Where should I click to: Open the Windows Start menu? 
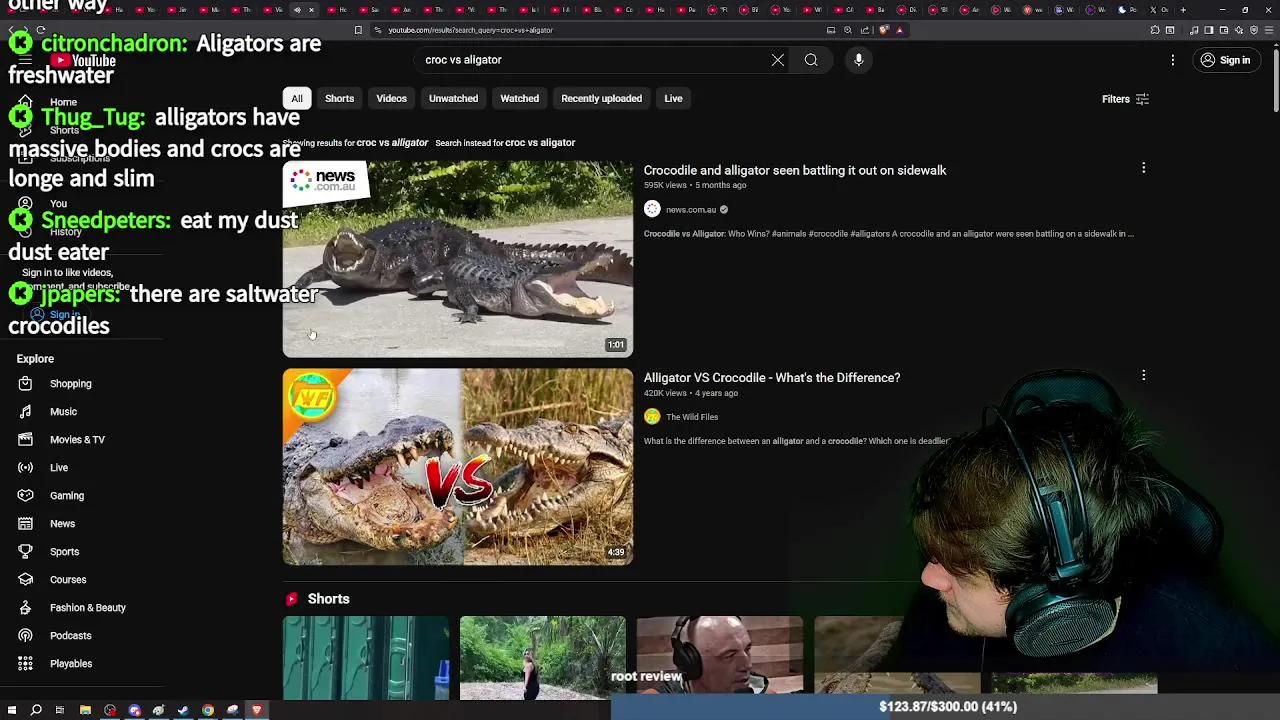tap(12, 710)
